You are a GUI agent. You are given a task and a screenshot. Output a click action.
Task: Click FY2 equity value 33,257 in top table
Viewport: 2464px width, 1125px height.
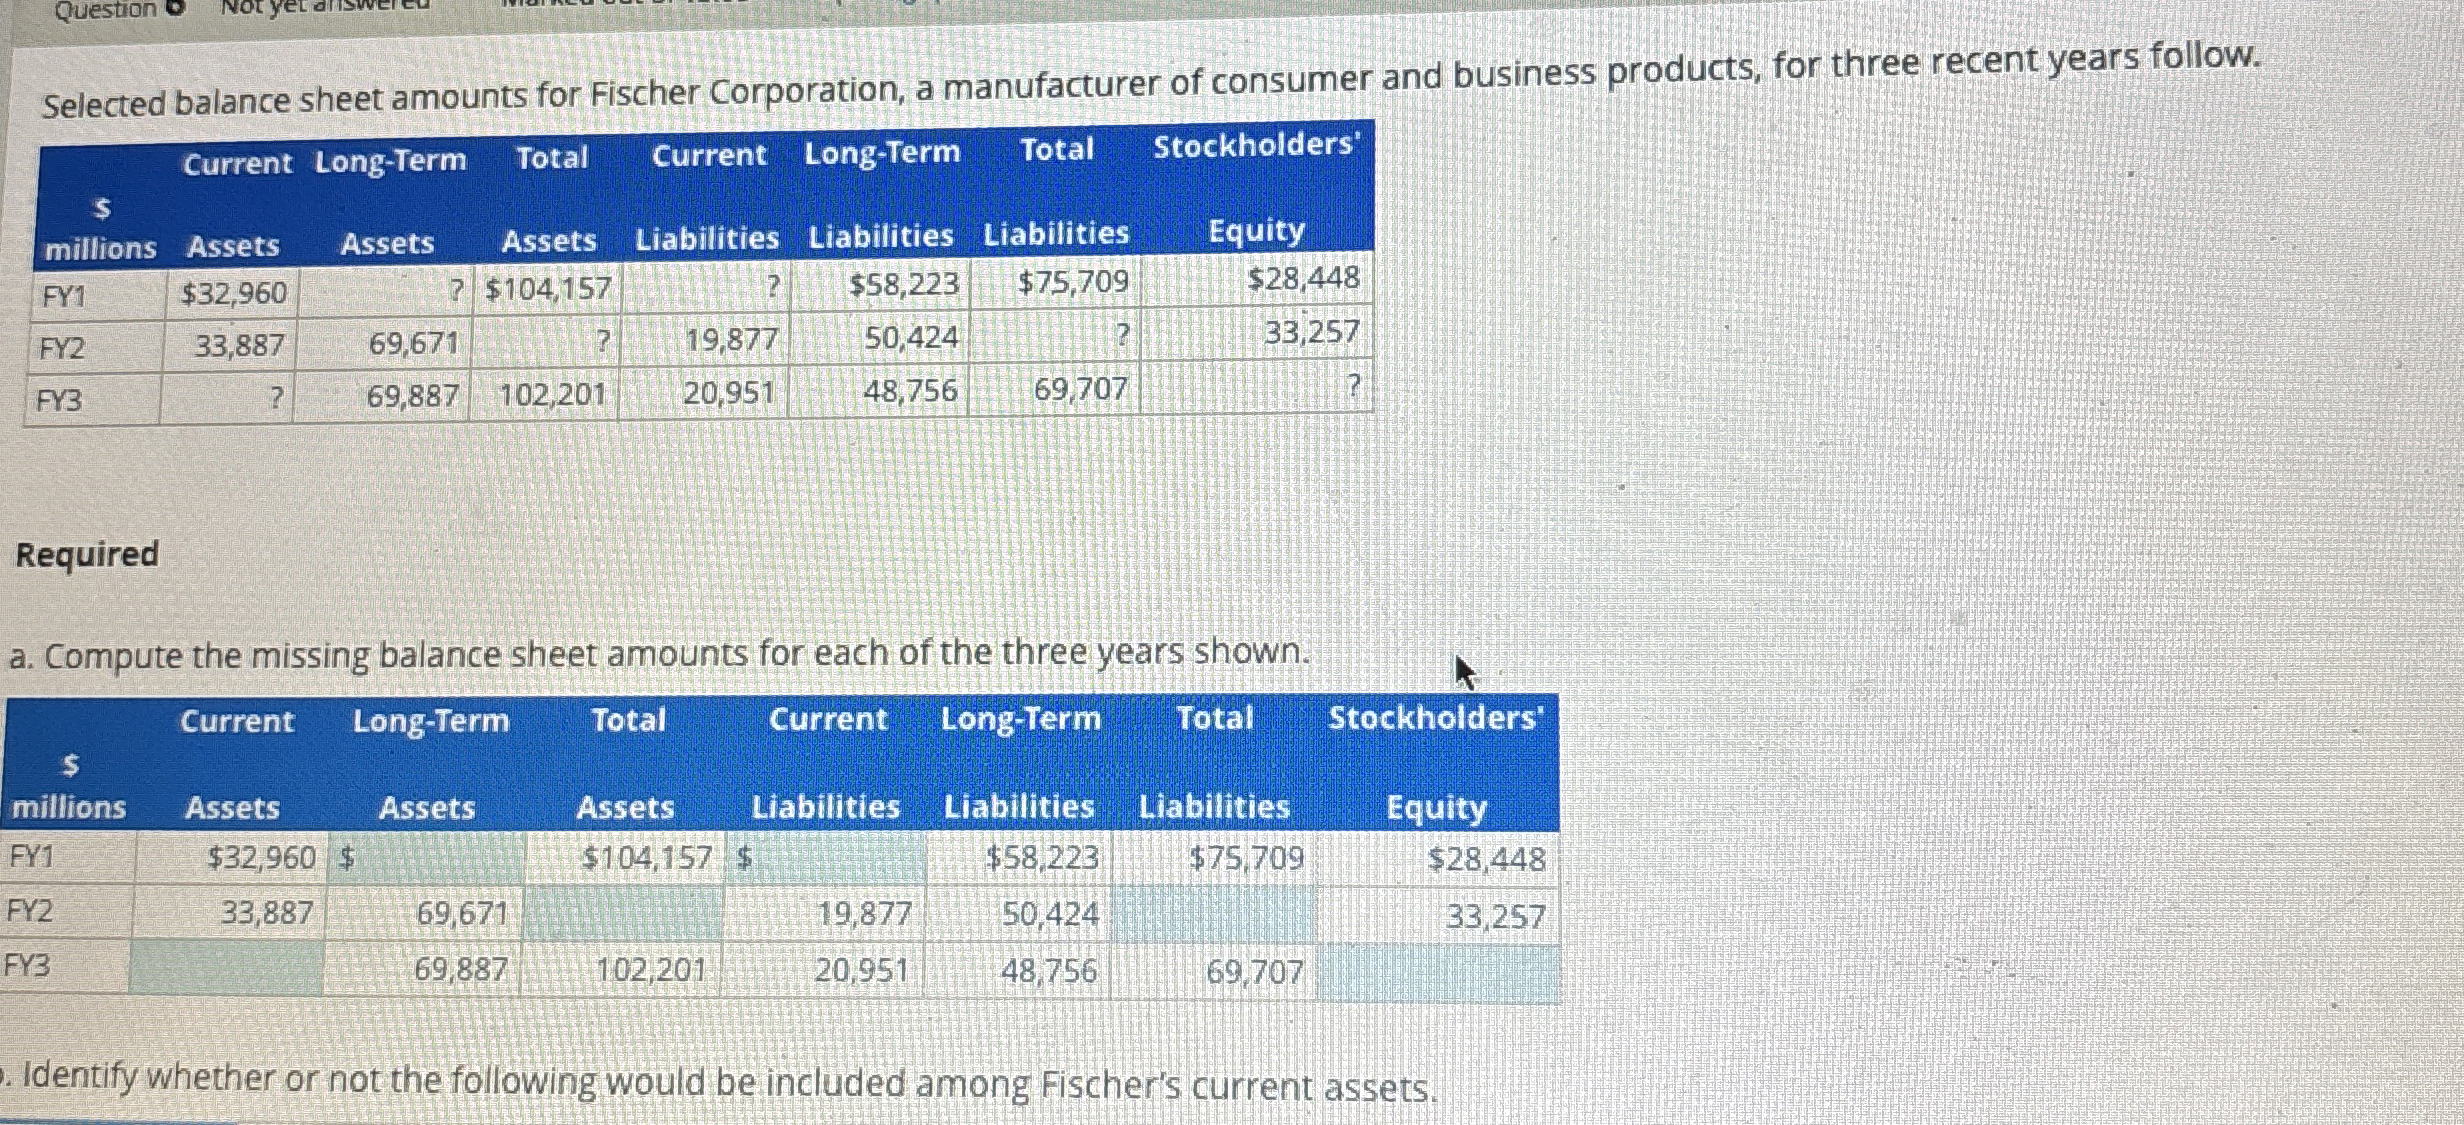click(x=1311, y=332)
